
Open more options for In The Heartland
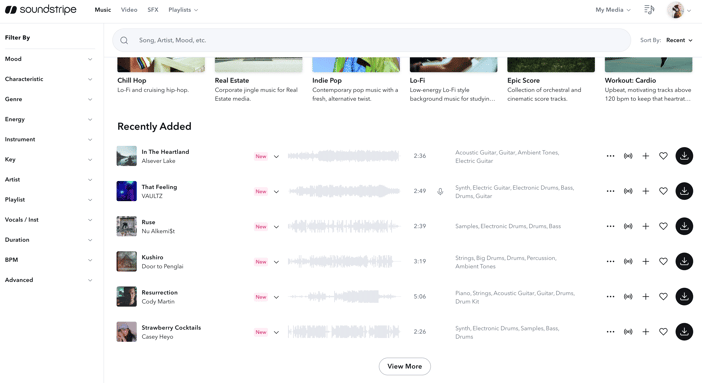(610, 156)
